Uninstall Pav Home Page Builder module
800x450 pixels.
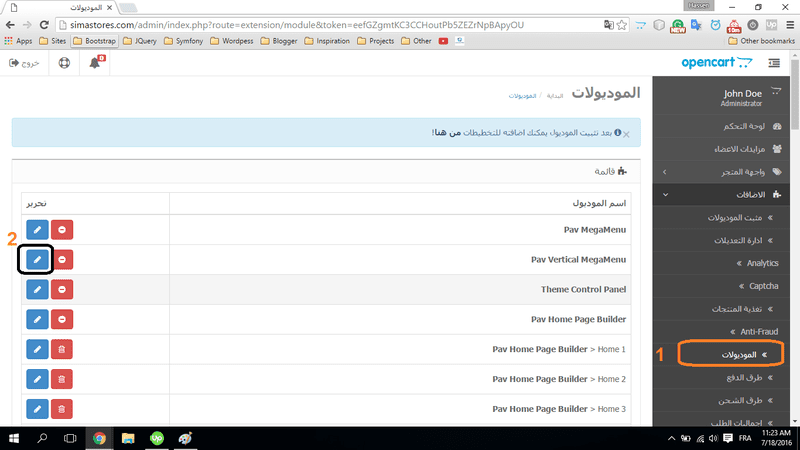62,319
